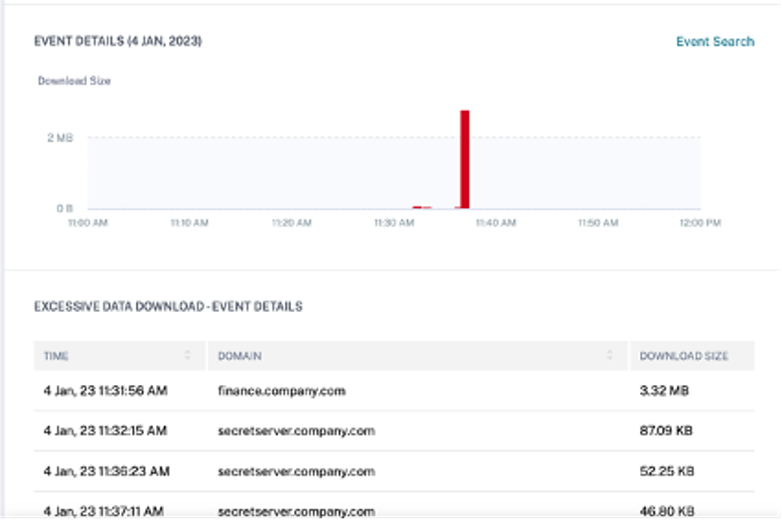Click the 11:31:56 AM event time cell

click(105, 391)
